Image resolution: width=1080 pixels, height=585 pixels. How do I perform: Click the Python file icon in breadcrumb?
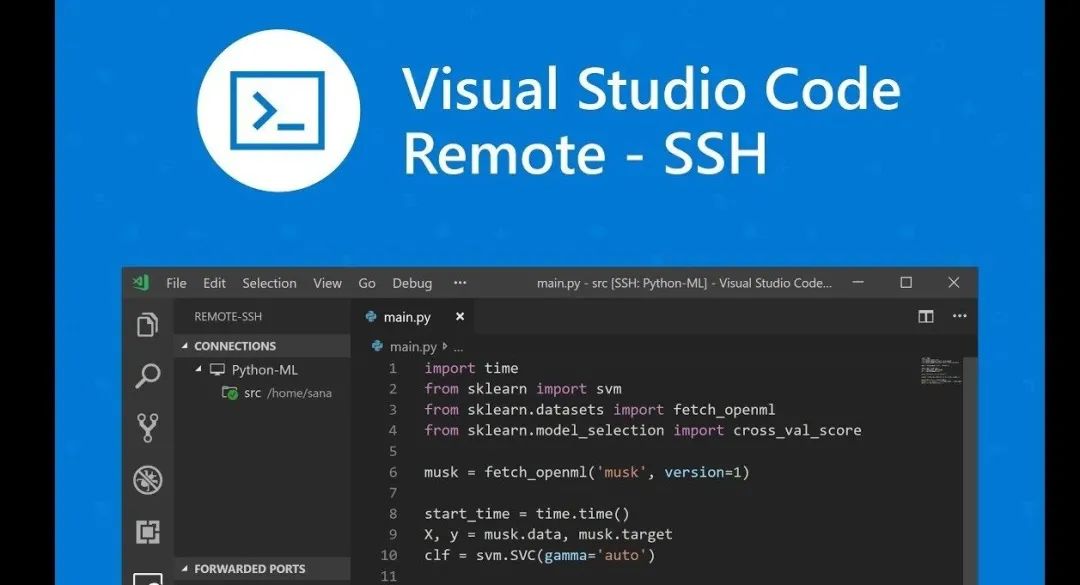click(377, 346)
